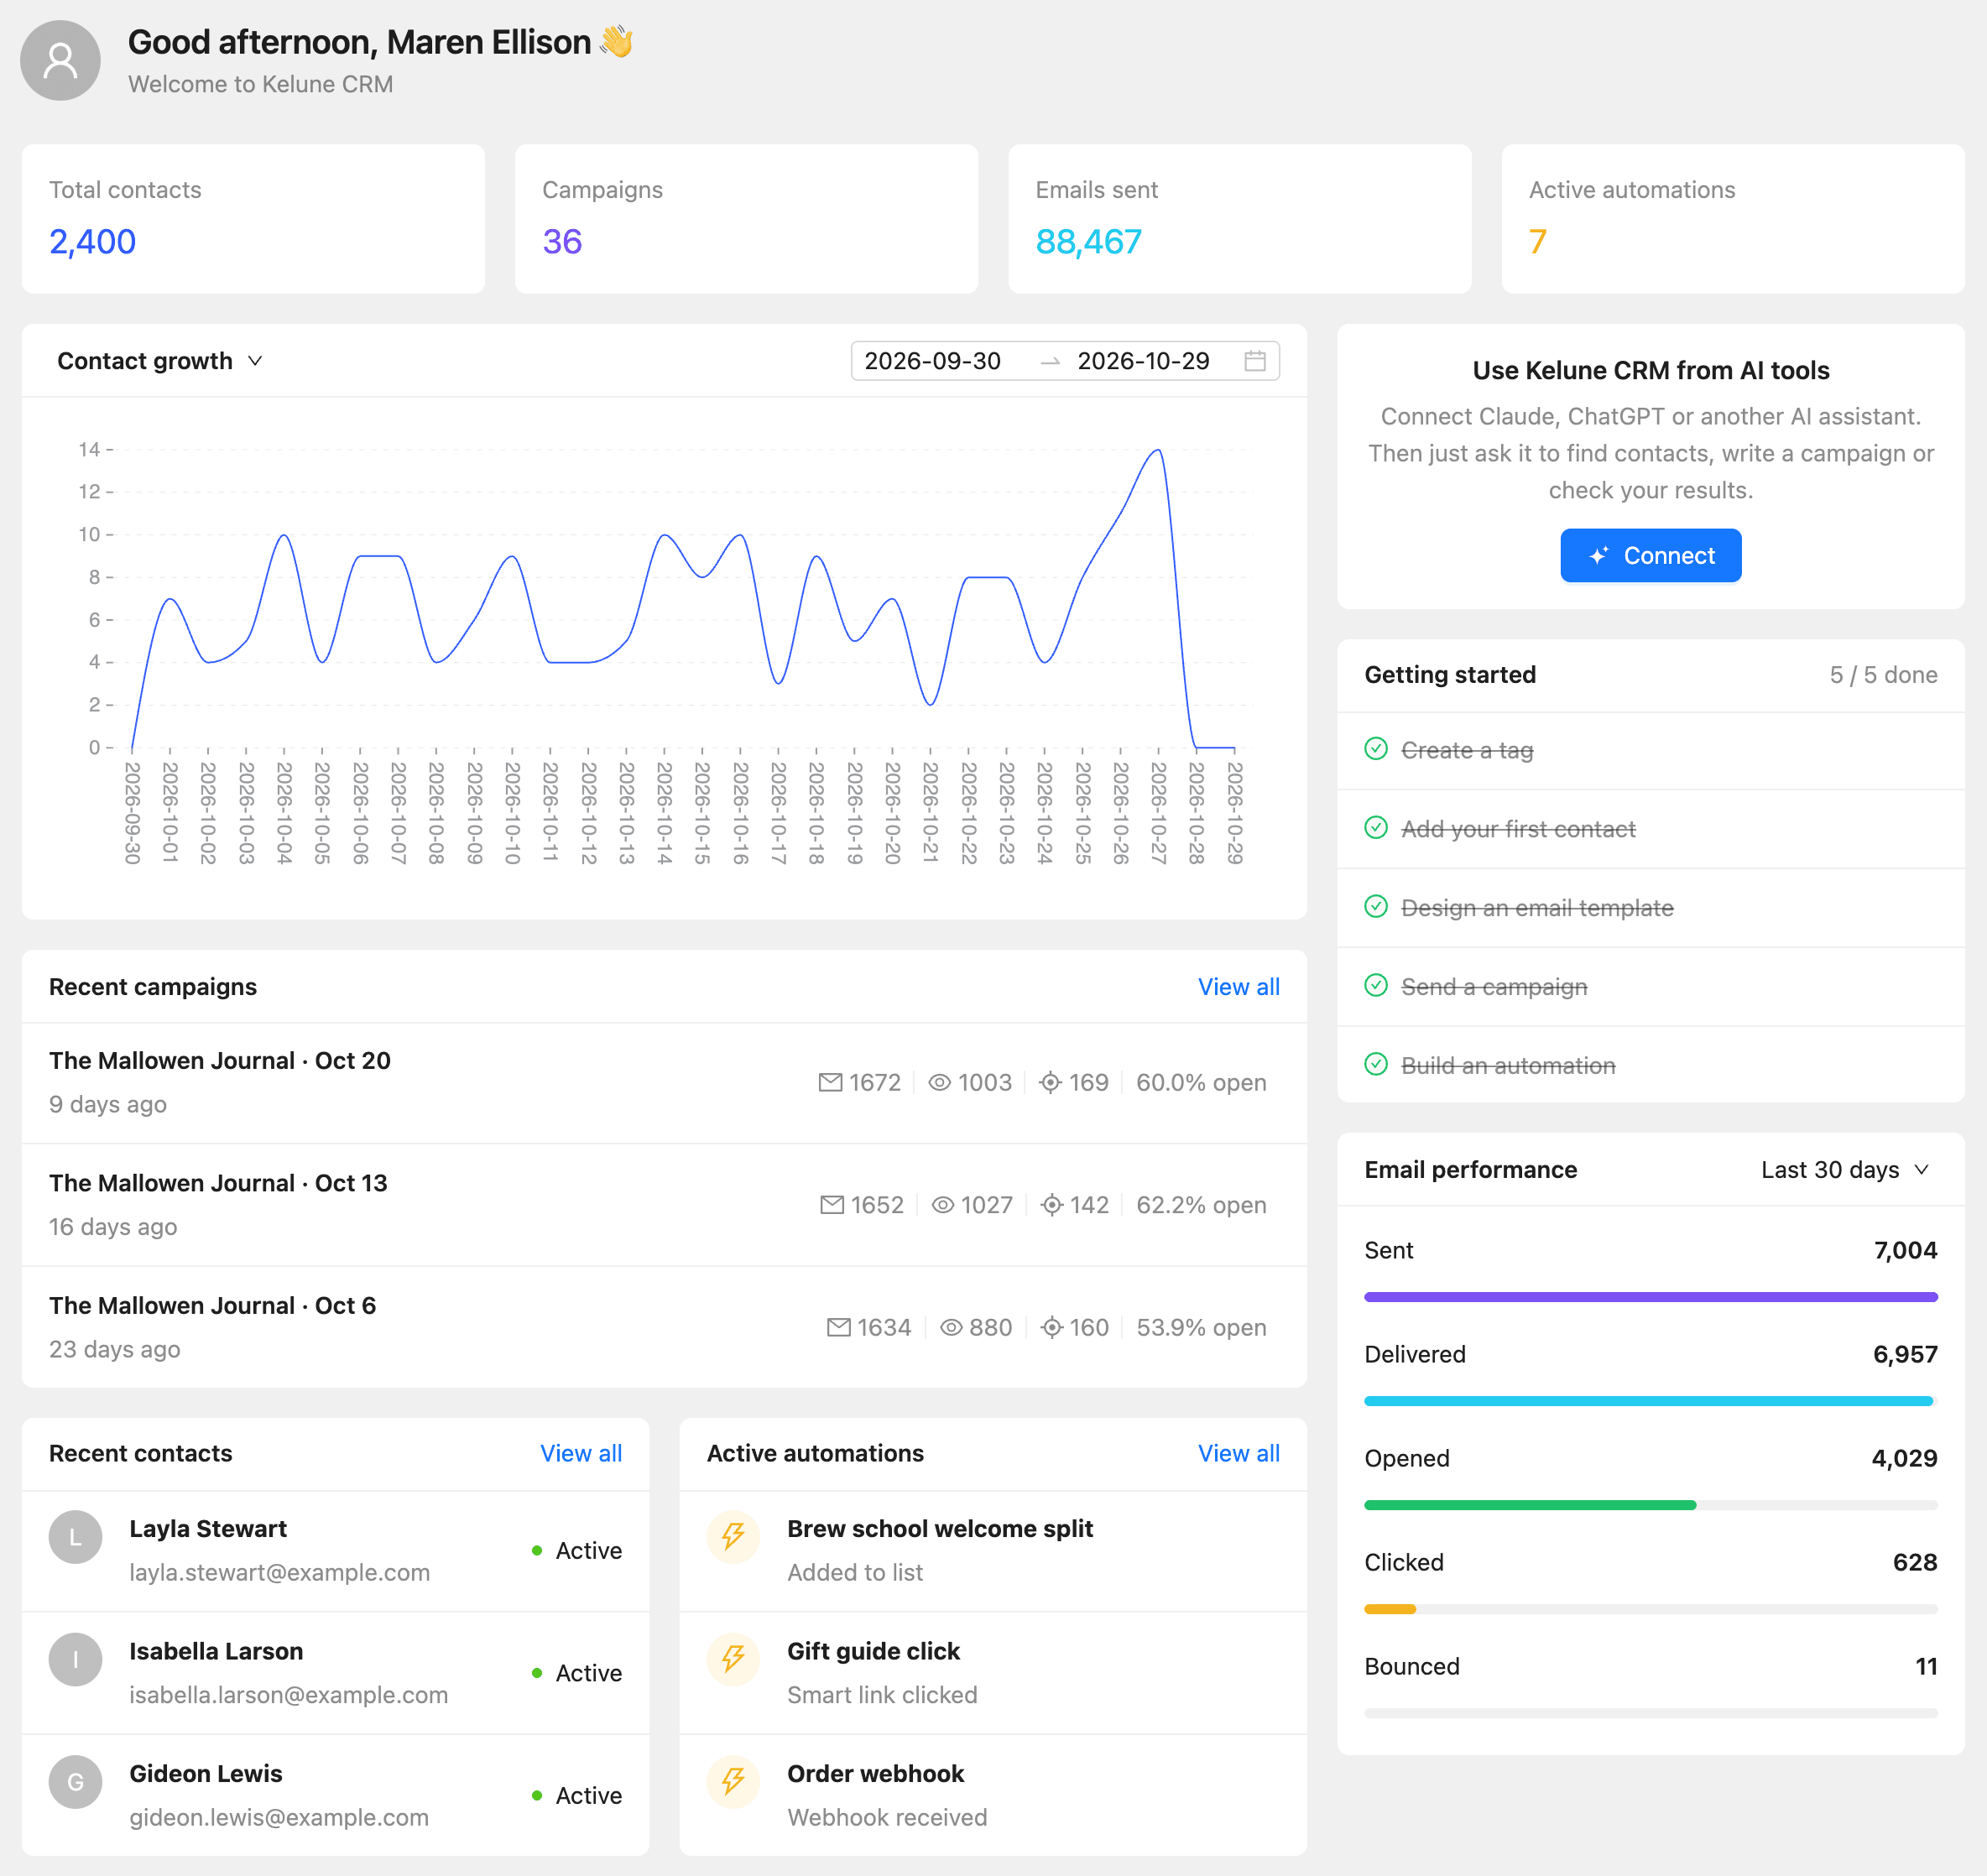Screen dimensions: 1987x1876
Task: Open The Mallowen Journal · Oct 13 campaign
Action: pyautogui.click(x=218, y=1183)
